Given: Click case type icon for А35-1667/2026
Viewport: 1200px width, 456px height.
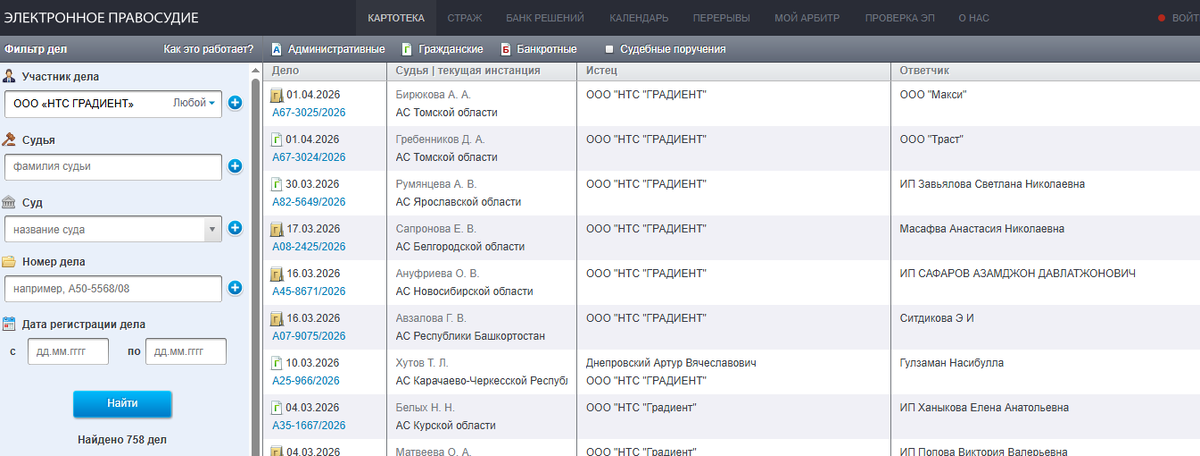Looking at the screenshot, I should point(277,408).
